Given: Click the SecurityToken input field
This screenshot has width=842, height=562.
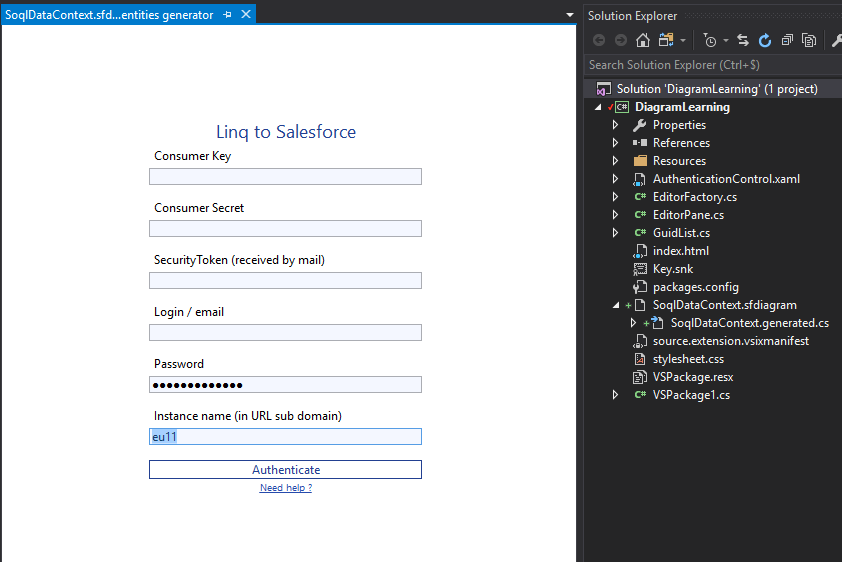Looking at the screenshot, I should [x=285, y=281].
